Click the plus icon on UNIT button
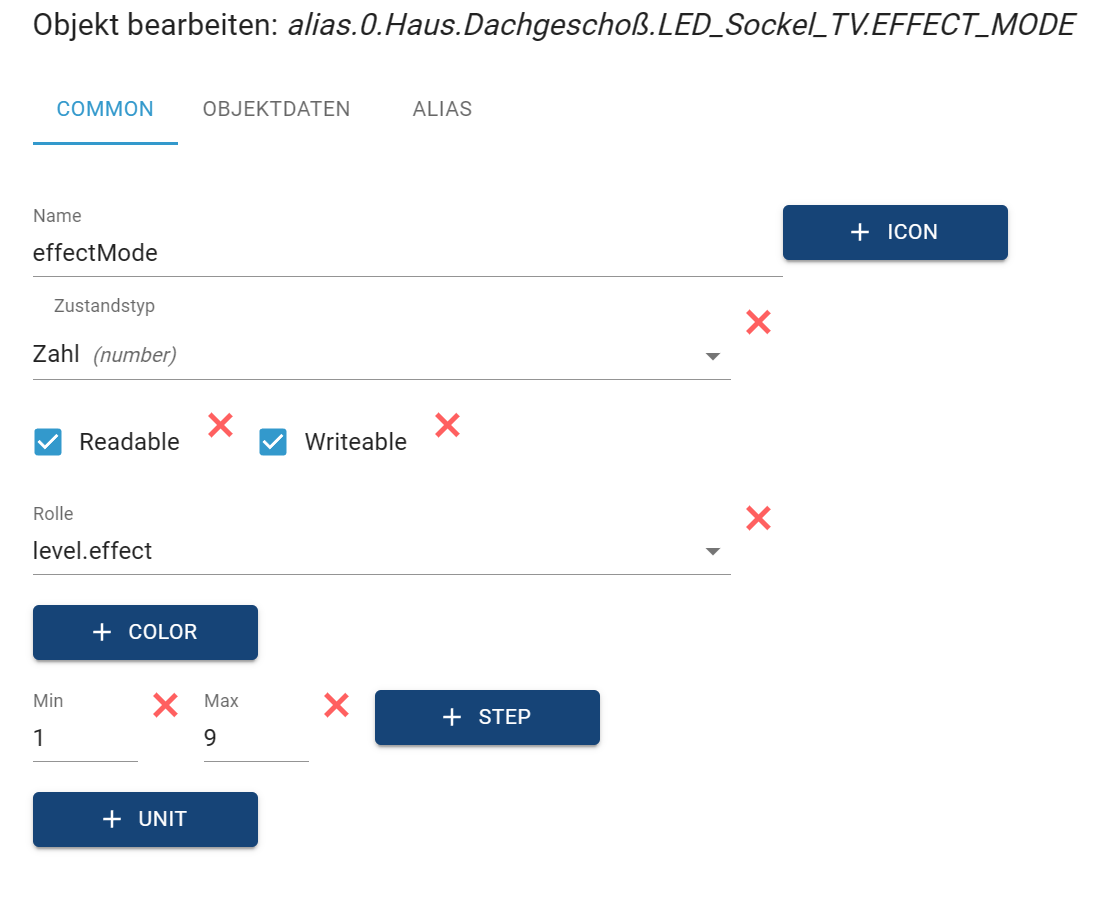The image size is (1096, 920). pyautogui.click(x=112, y=819)
